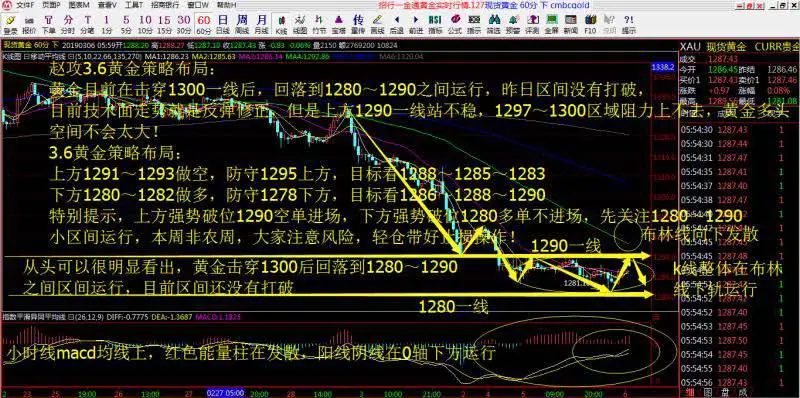Viewport: 800px width, 398px height.
Task: Select the 15分 period button
Action: pyautogui.click(x=164, y=23)
